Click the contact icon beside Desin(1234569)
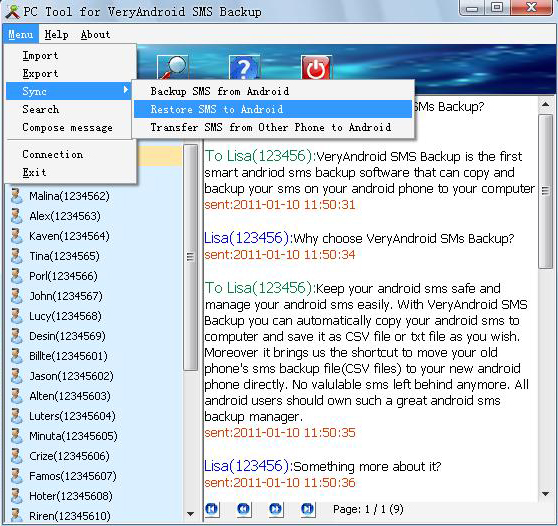This screenshot has width=558, height=526. [16, 336]
